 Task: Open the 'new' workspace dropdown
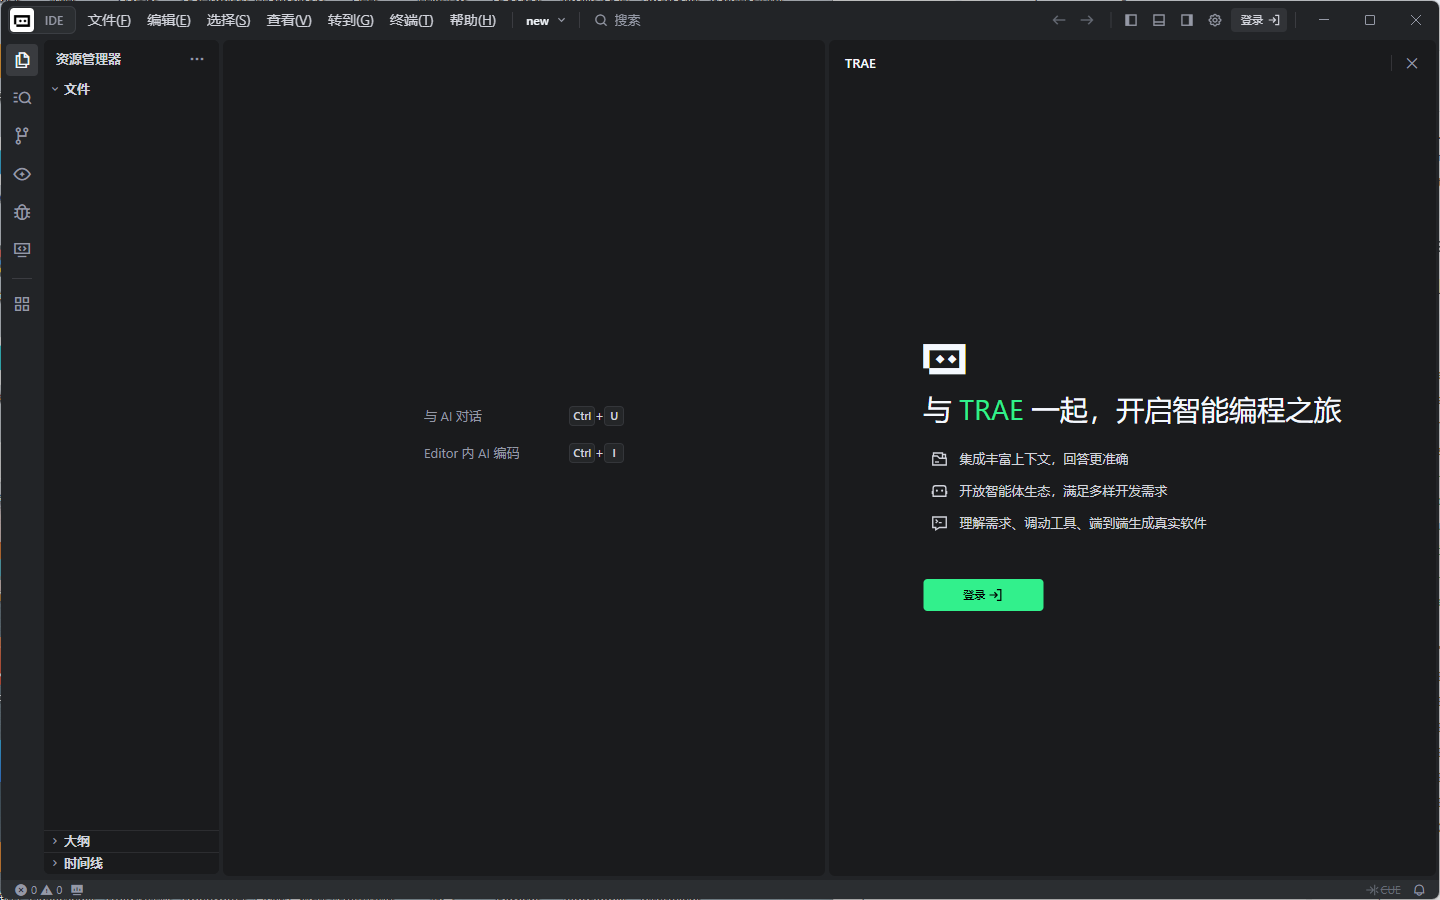click(546, 20)
